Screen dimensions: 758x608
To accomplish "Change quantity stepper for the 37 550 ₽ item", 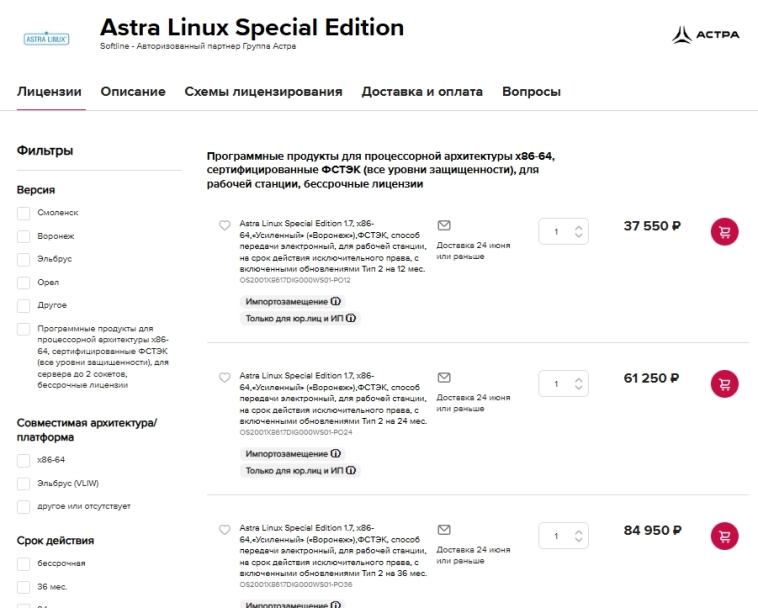I will pyautogui.click(x=576, y=232).
